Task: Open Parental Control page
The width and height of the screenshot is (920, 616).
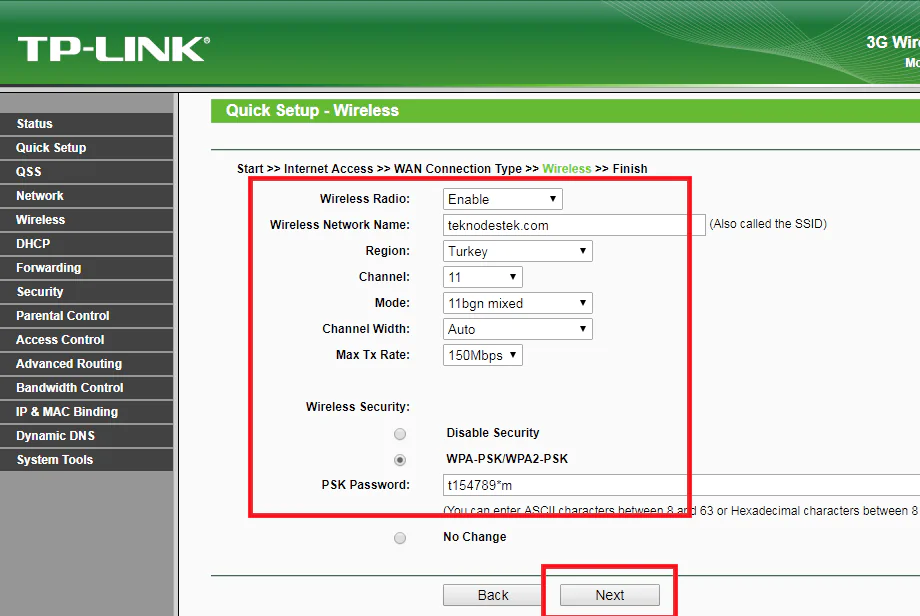Action: click(87, 316)
